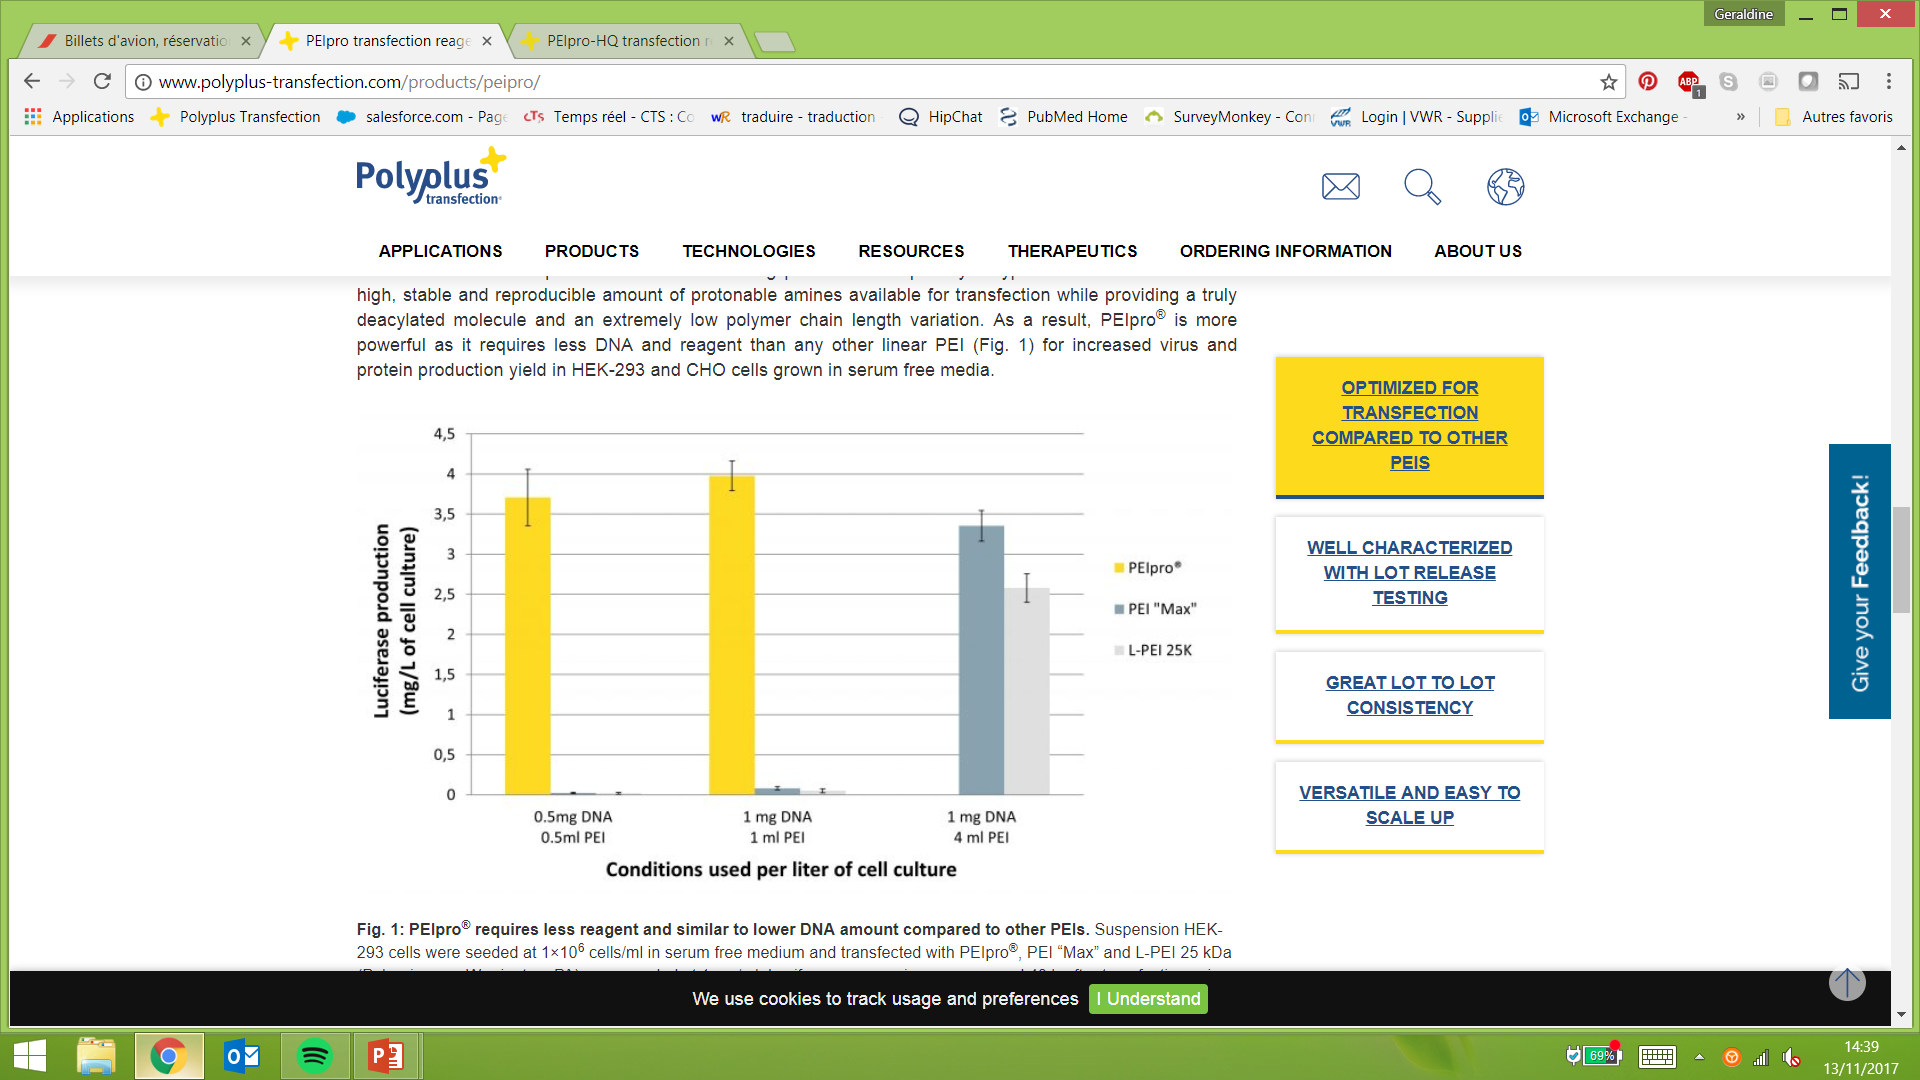Click the envelope contact icon
This screenshot has width=1920, height=1080.
[1340, 187]
